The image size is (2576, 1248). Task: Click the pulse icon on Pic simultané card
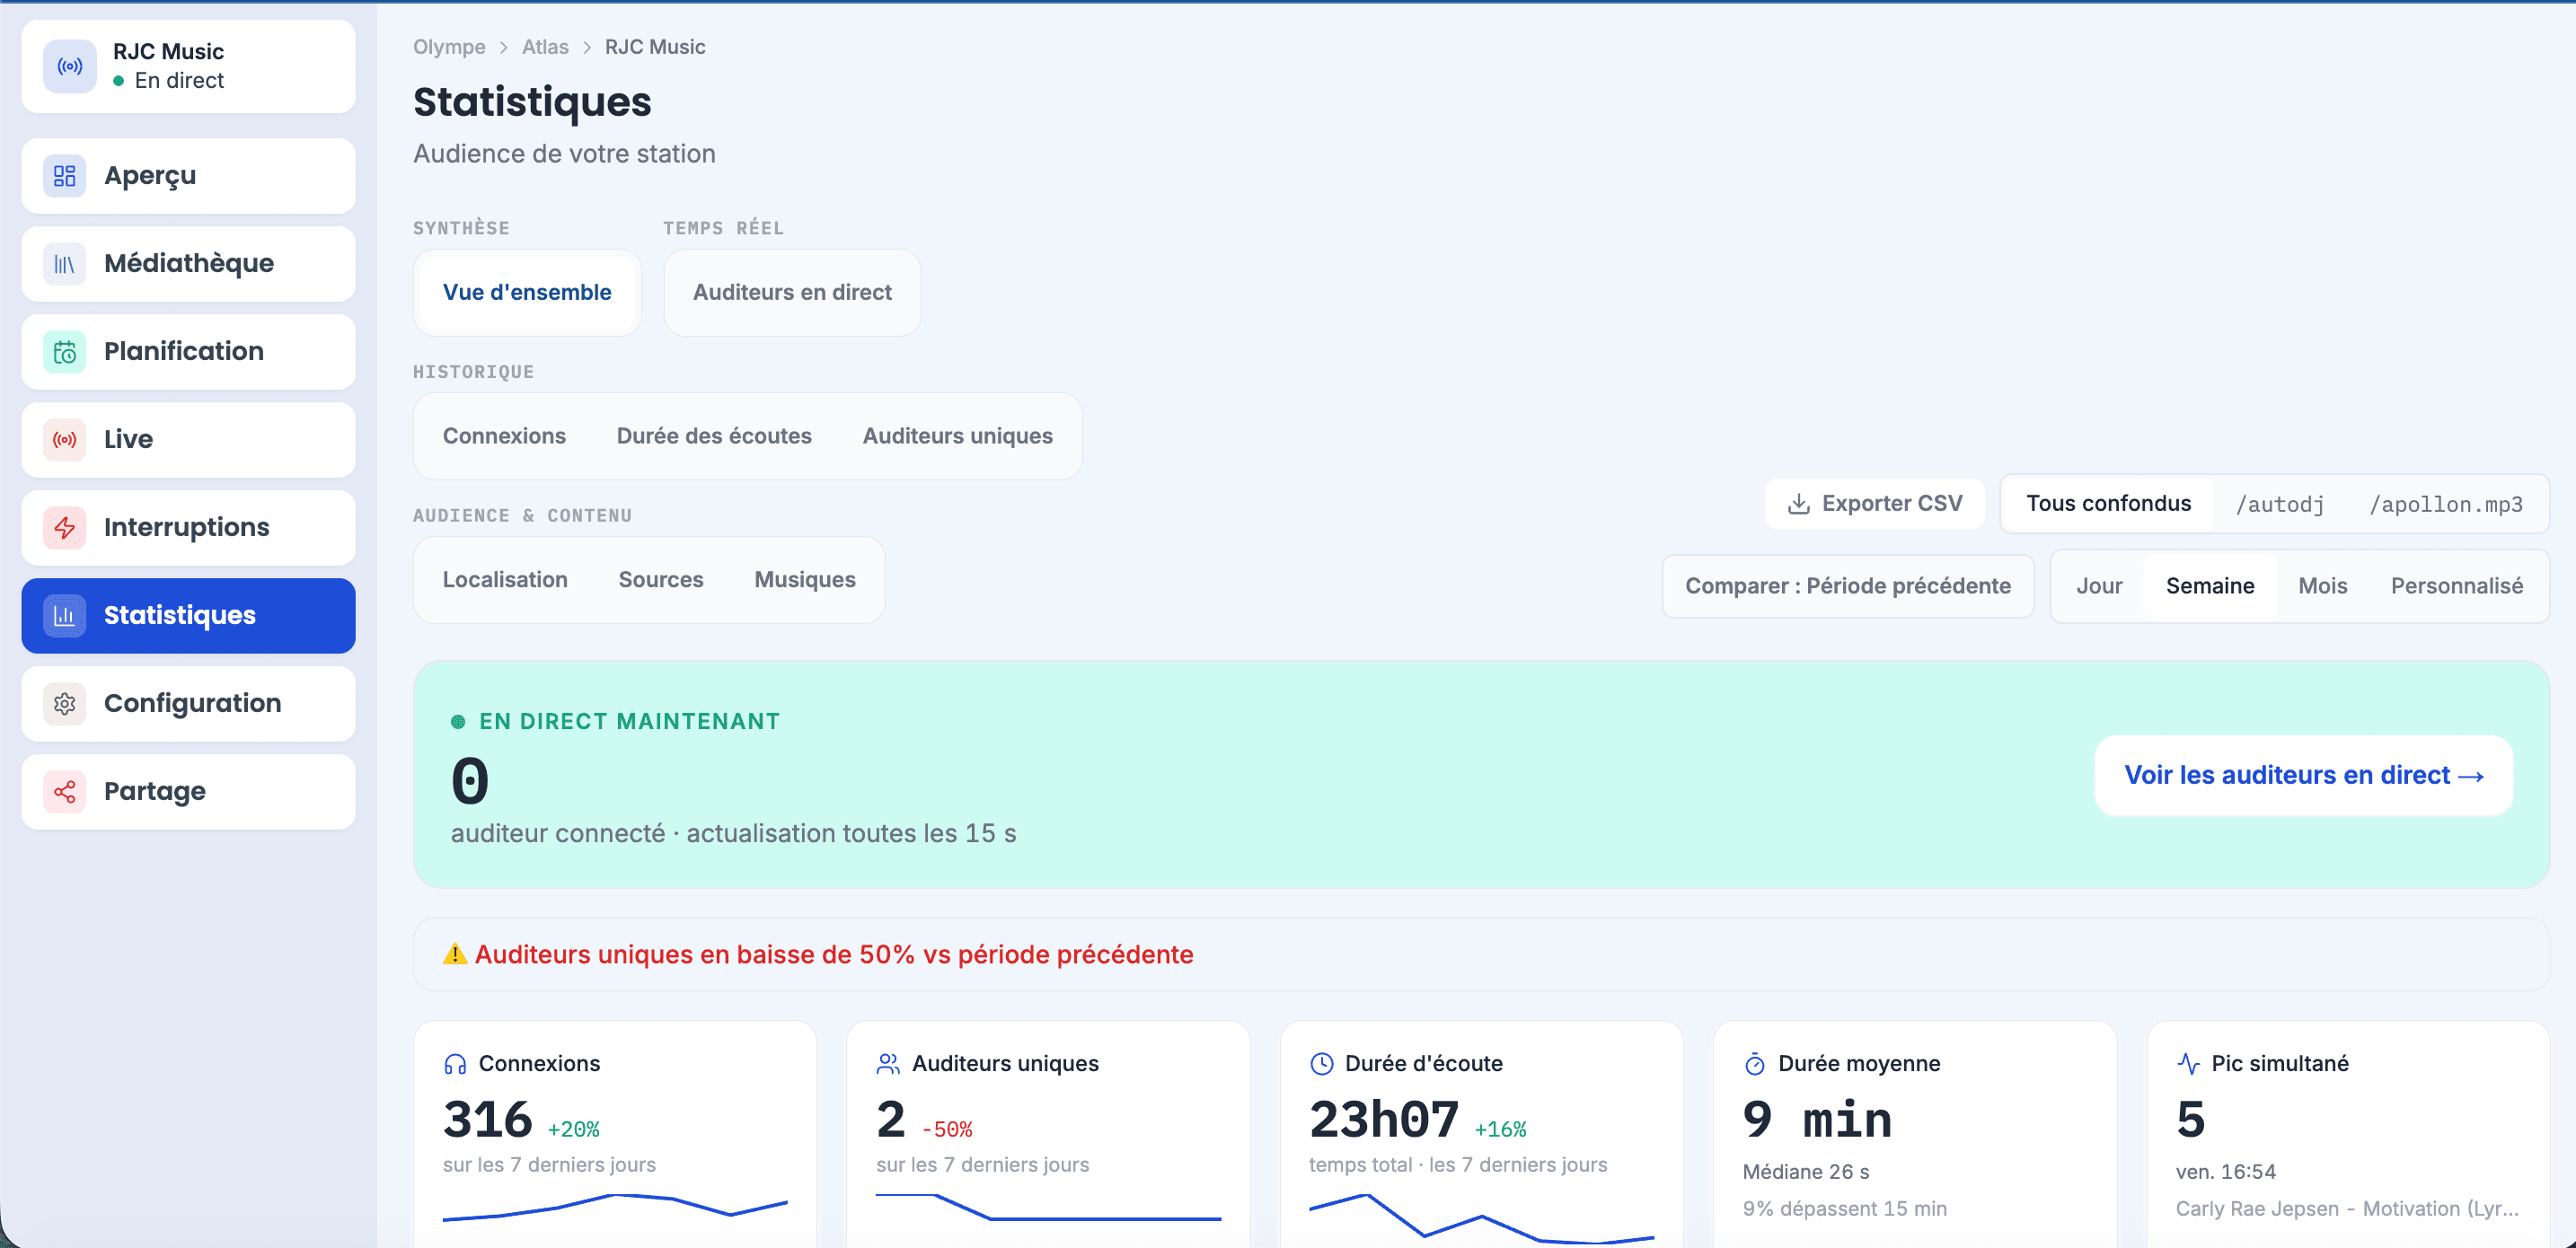2188,1064
